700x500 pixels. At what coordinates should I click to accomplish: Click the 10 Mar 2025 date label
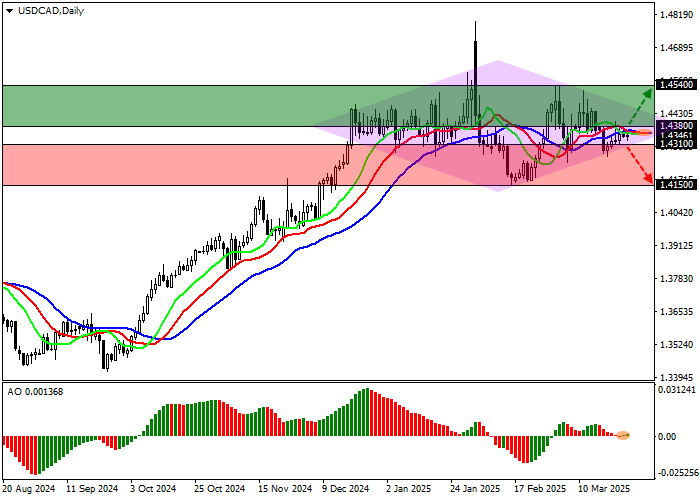click(x=606, y=490)
